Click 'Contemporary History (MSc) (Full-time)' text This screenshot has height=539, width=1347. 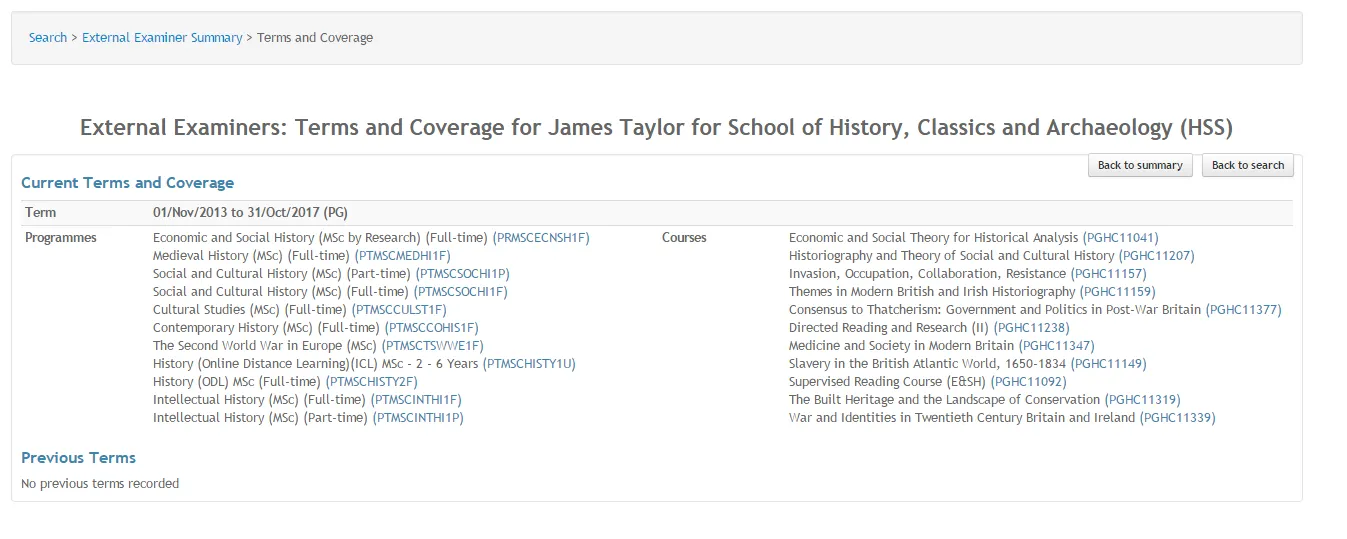[x=267, y=328]
